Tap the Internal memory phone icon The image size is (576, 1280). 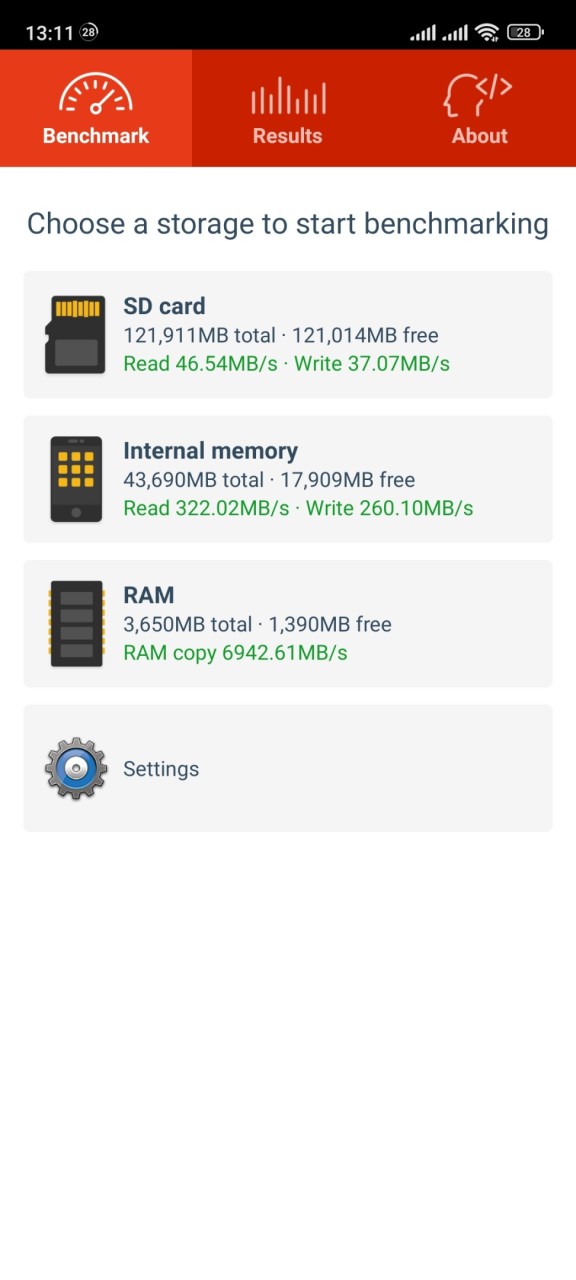point(76,479)
